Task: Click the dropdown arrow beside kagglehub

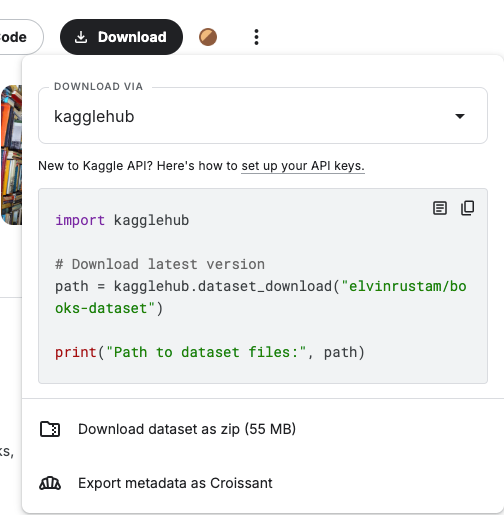Action: pos(460,116)
